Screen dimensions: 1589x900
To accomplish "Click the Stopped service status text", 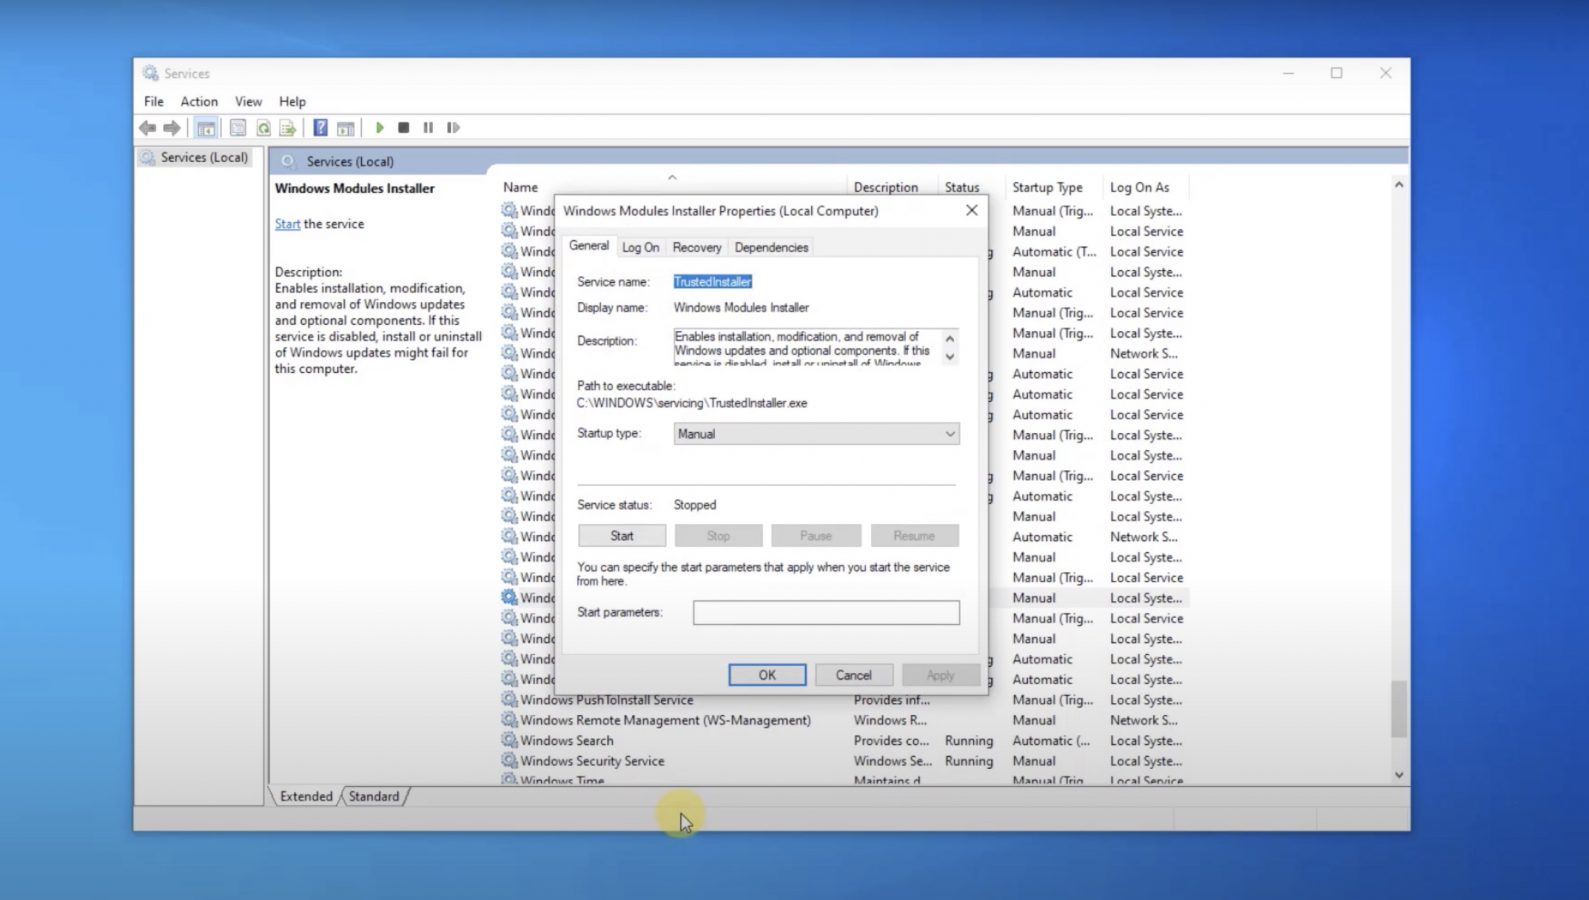I will tap(695, 505).
